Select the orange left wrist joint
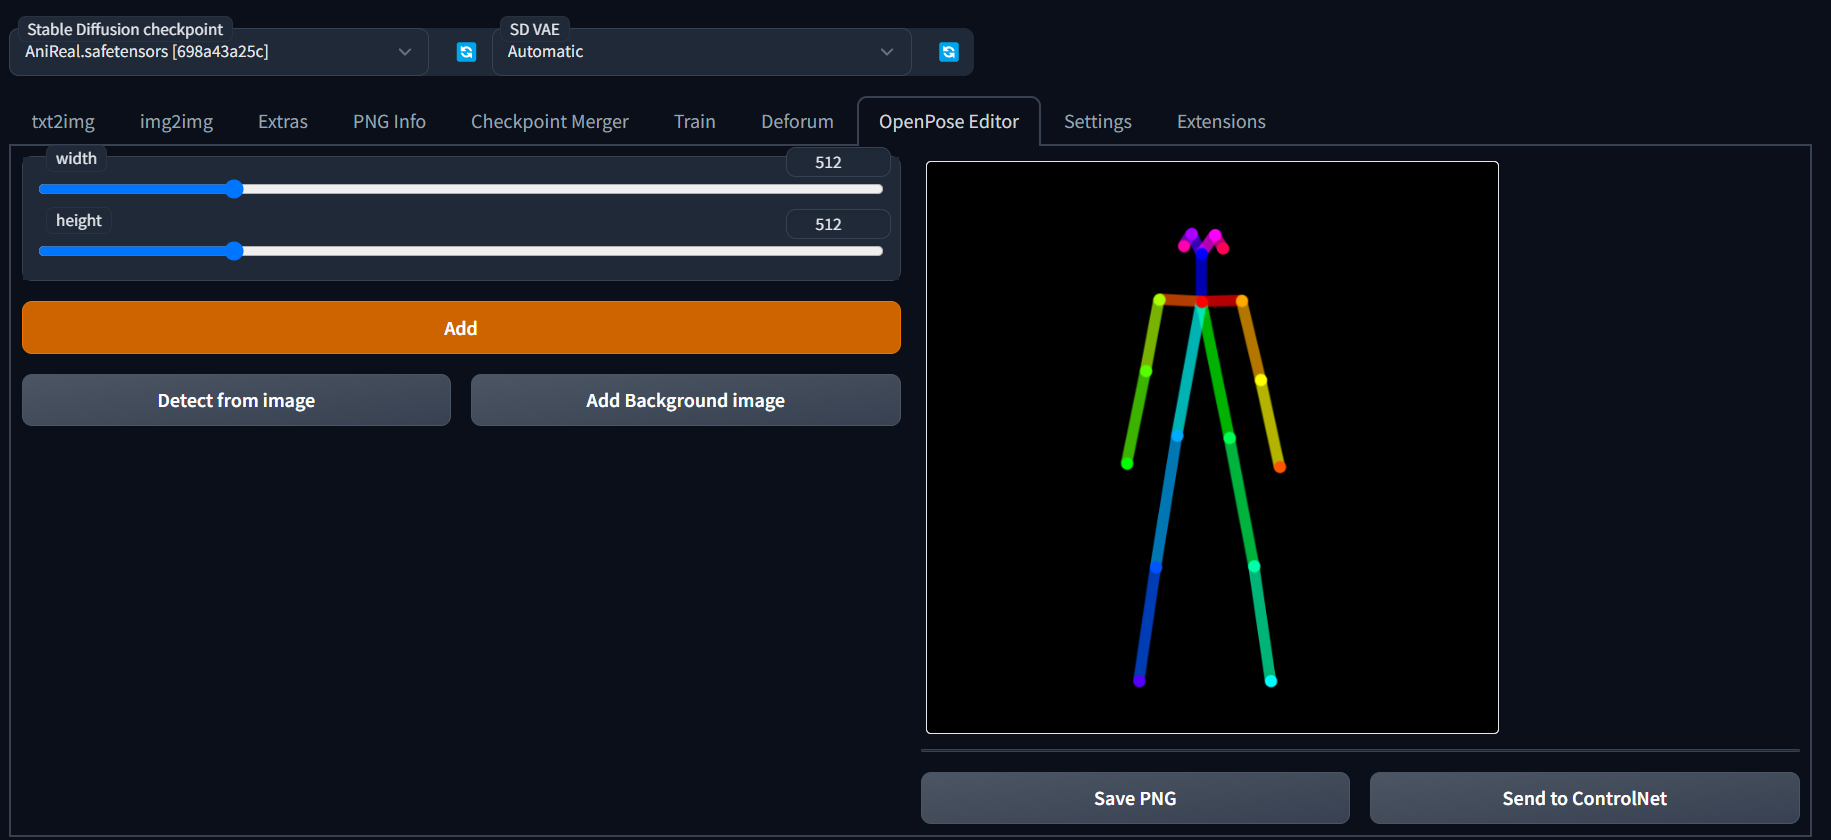Image resolution: width=1831 pixels, height=840 pixels. pos(1279,466)
